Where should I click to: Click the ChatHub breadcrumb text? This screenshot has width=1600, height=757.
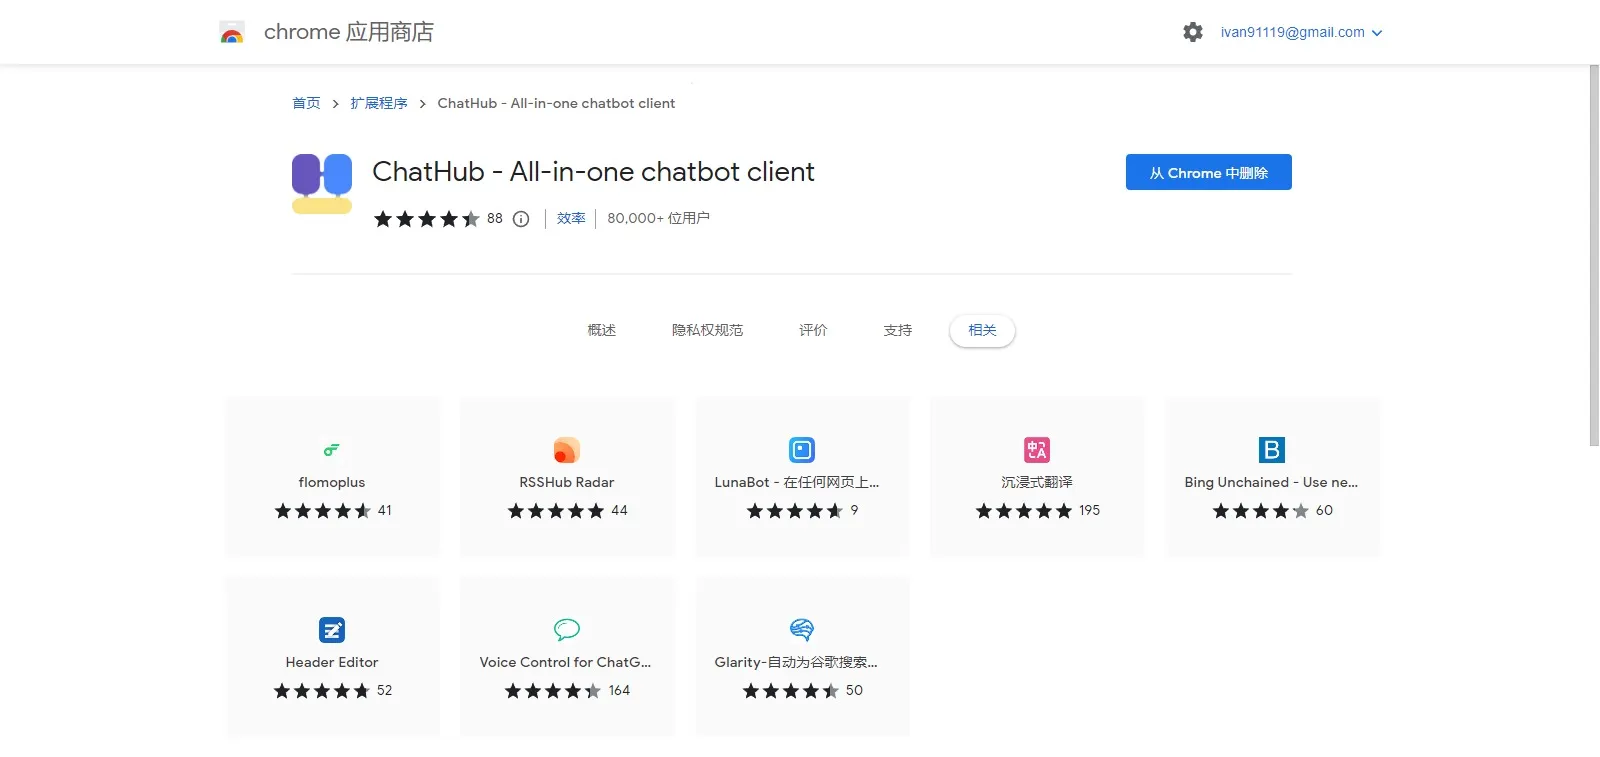coord(556,103)
